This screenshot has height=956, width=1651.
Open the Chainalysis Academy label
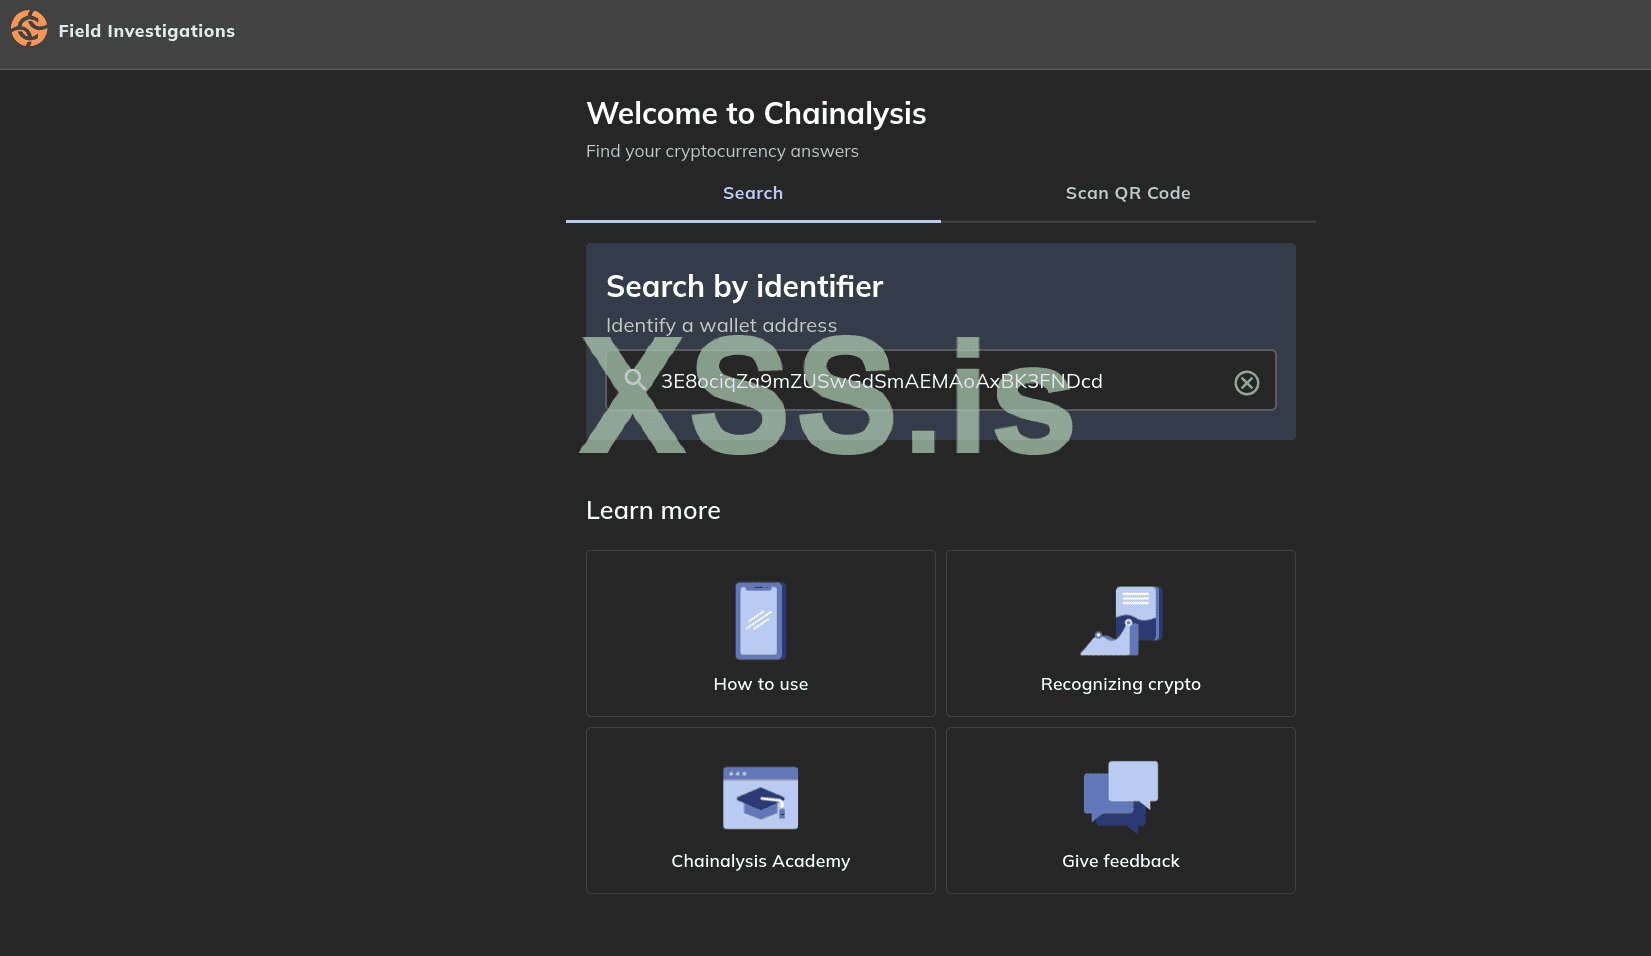[x=761, y=862]
